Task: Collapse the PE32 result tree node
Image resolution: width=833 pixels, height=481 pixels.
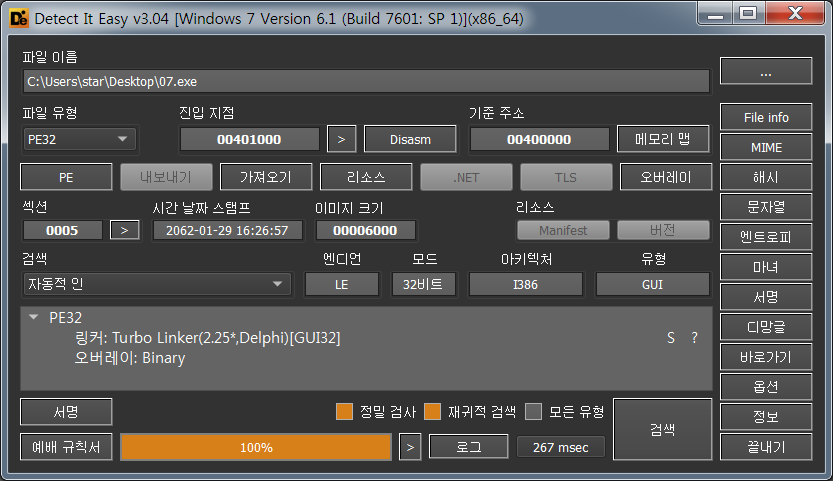Action: 33,317
